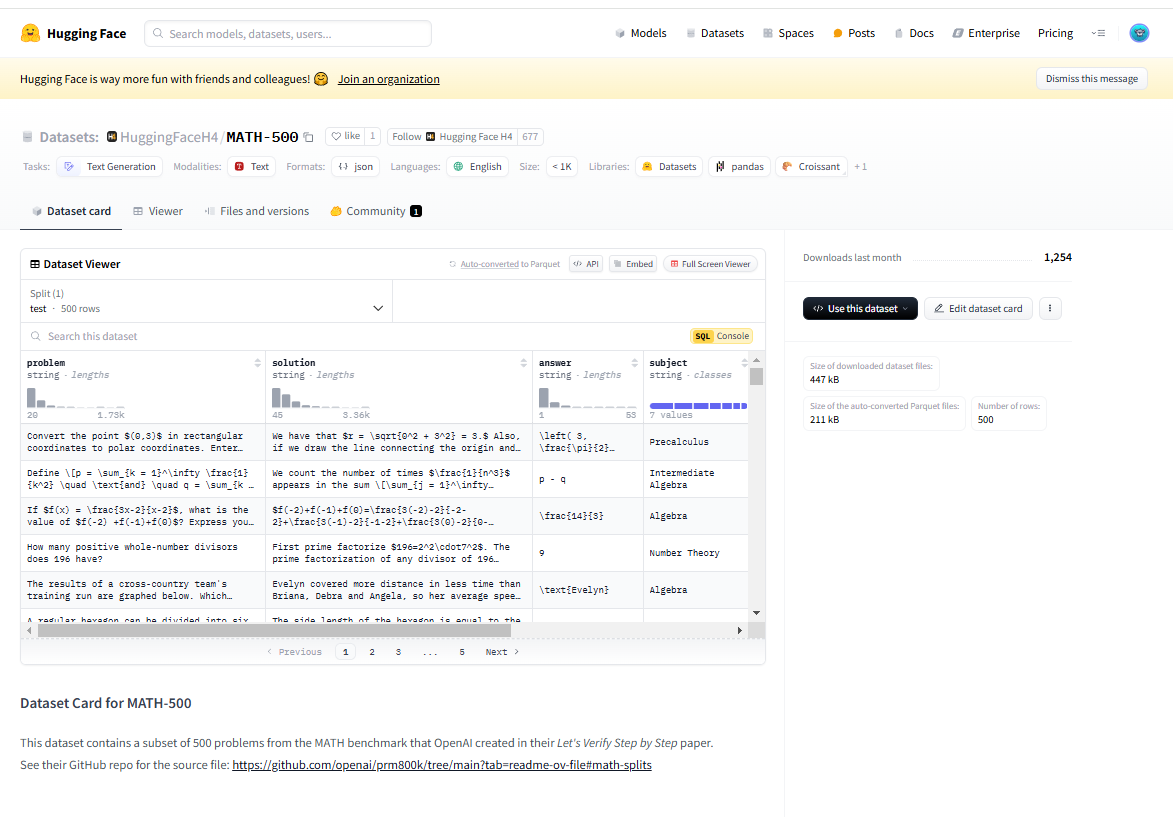The width and height of the screenshot is (1173, 817).
Task: Click the horizontal table scrollbar right arrow
Action: tap(740, 631)
